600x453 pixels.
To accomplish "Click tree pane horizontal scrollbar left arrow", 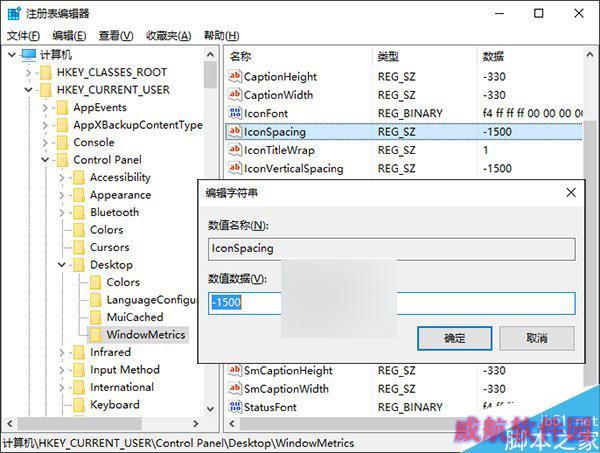I will click(x=10, y=424).
